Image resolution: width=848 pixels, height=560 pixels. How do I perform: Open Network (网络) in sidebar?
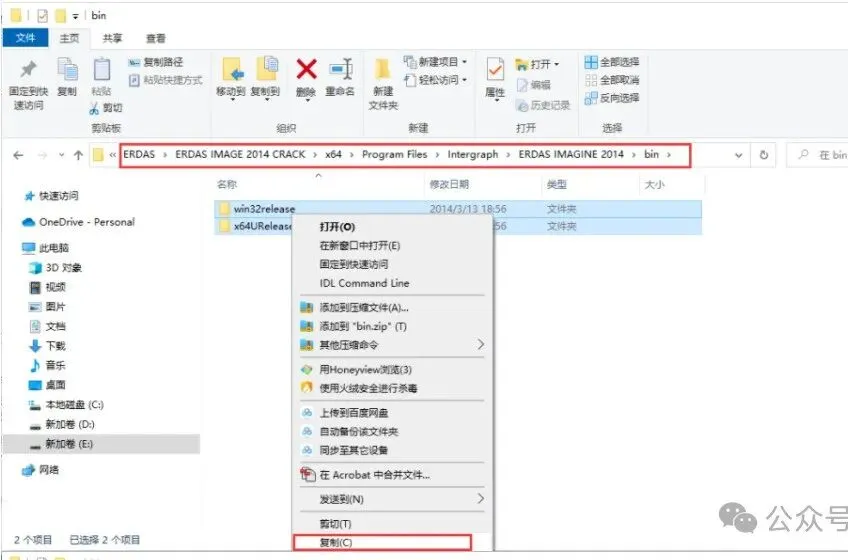tap(41, 470)
